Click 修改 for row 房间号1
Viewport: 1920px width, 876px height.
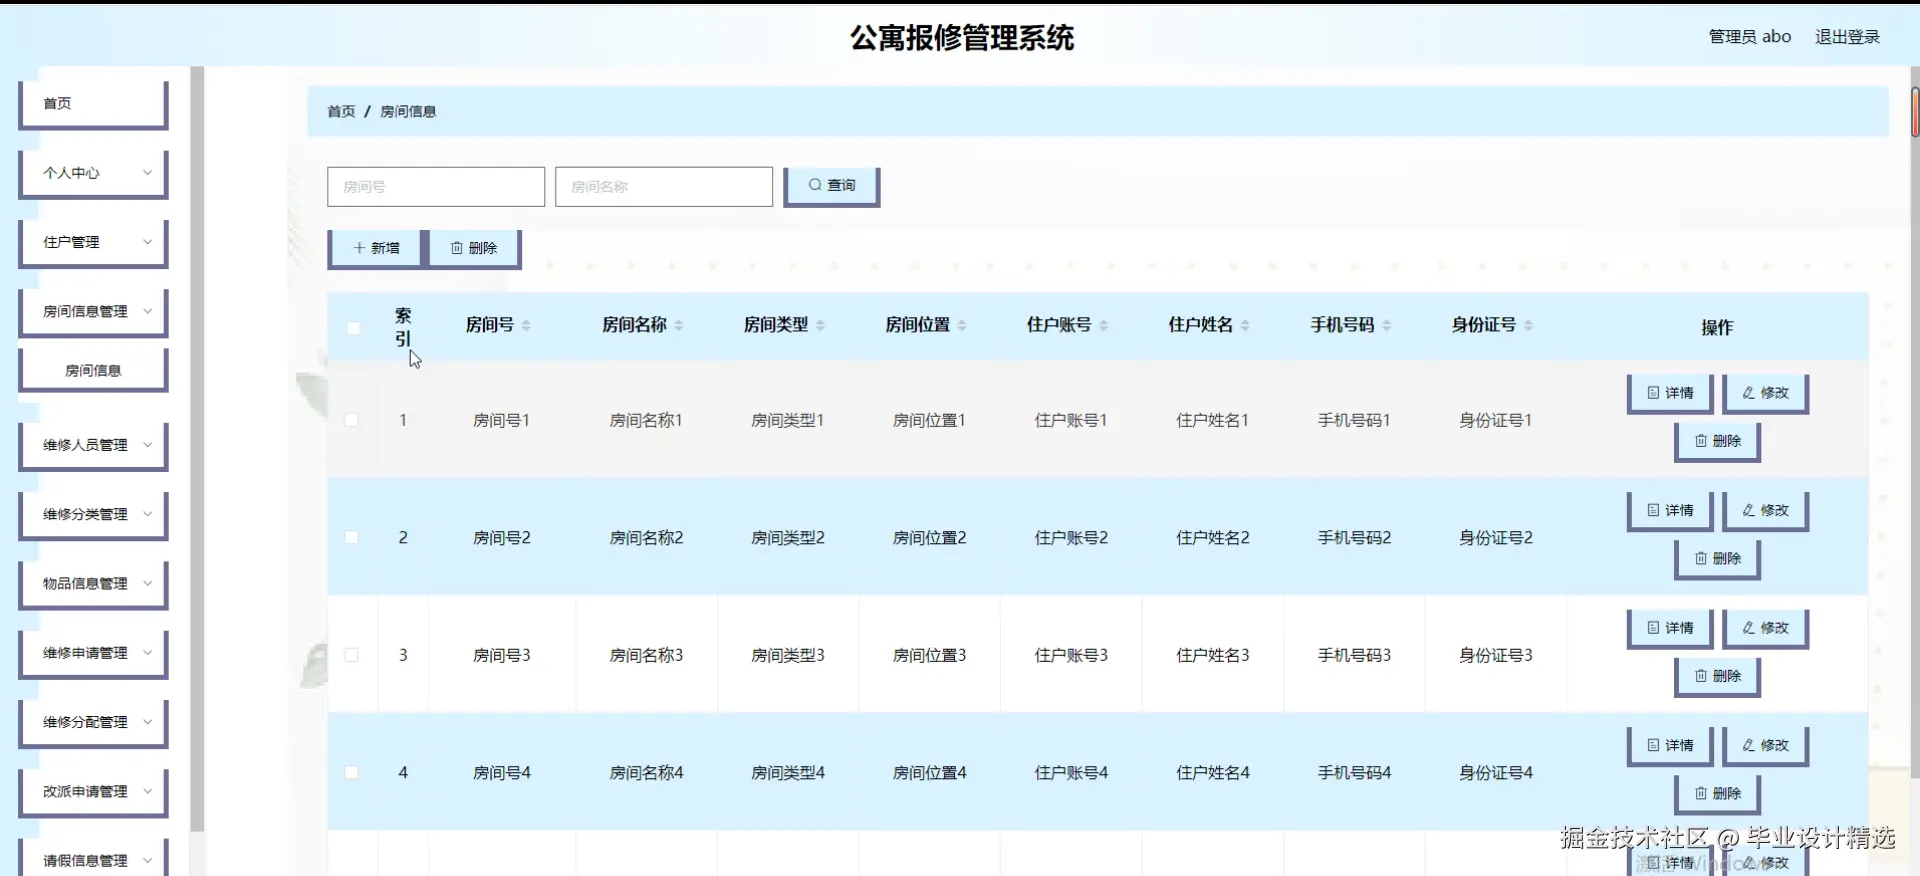coord(1766,393)
